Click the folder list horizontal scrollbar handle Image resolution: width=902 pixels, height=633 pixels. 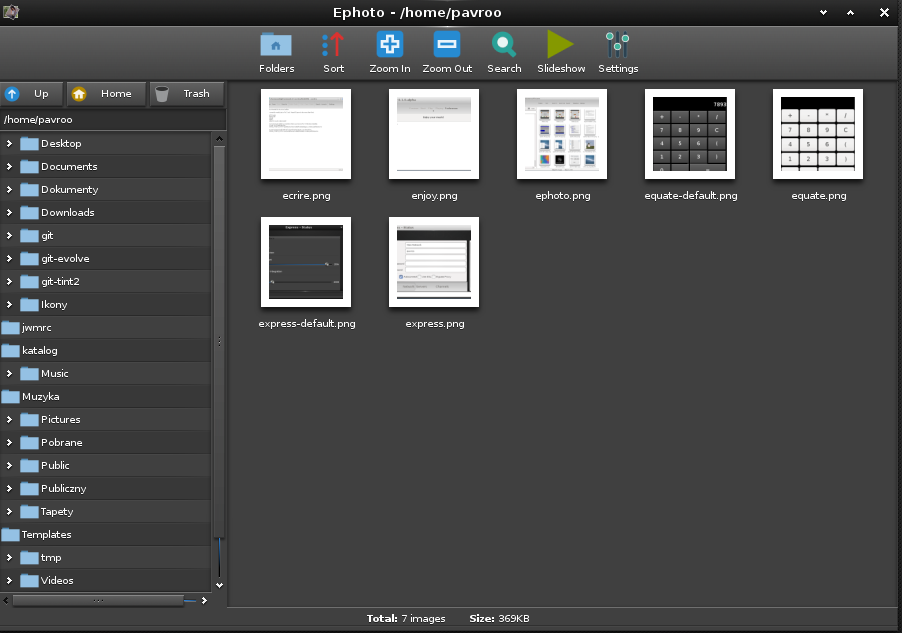pyautogui.click(x=98, y=601)
